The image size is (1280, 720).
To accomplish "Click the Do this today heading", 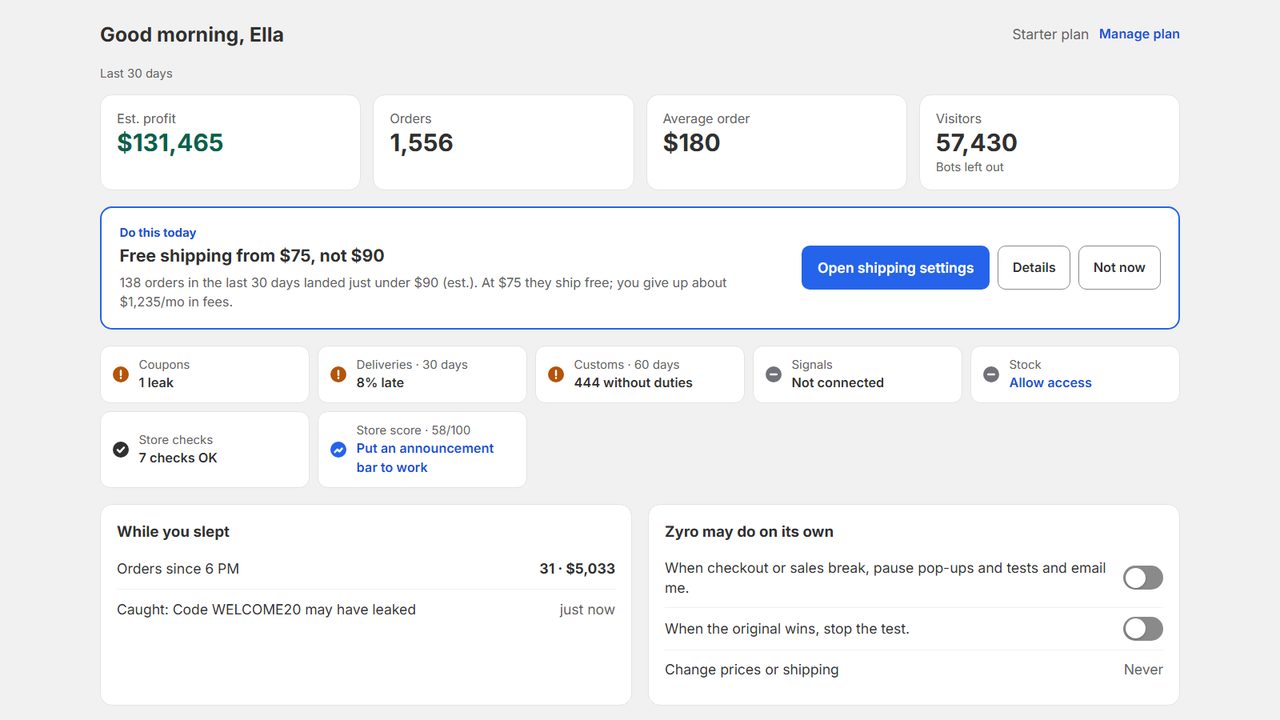I will pos(158,233).
